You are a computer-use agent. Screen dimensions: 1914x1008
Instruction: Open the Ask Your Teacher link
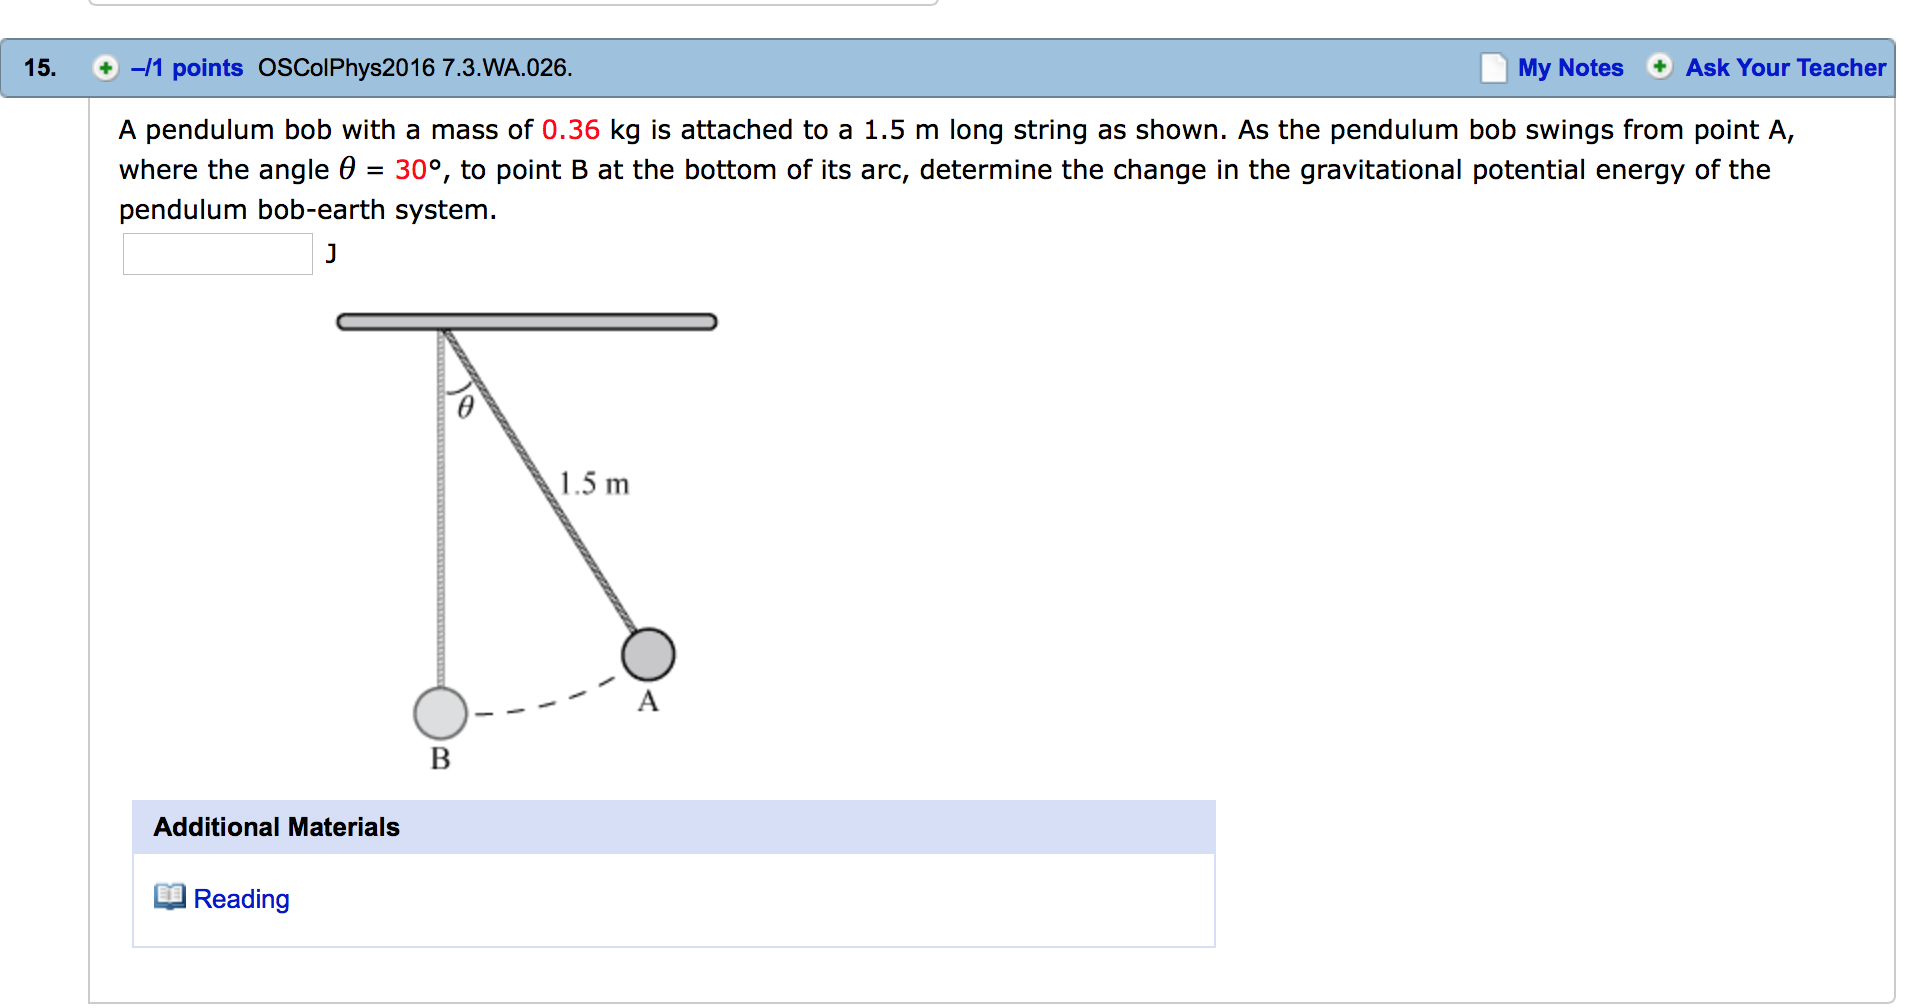coord(1785,68)
